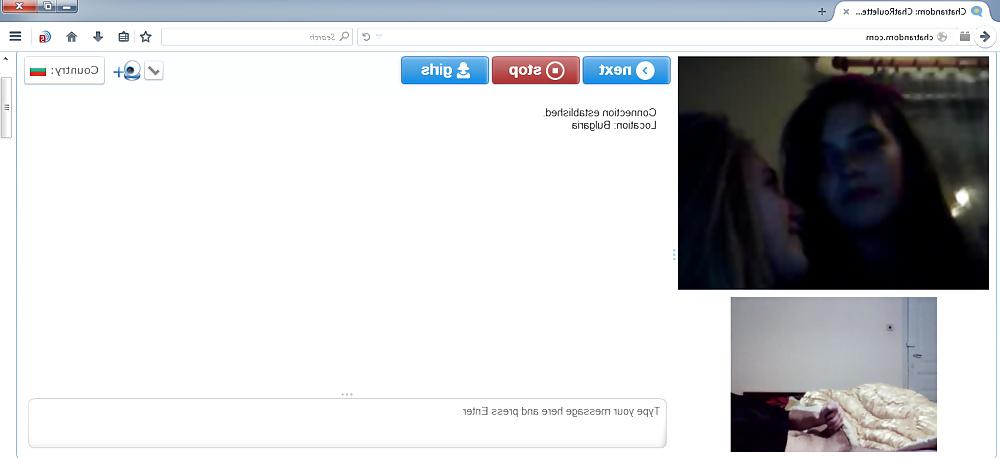Image resolution: width=1000 pixels, height=458 pixels.
Task: Open the Firefox hamburger menu
Action: (15, 36)
